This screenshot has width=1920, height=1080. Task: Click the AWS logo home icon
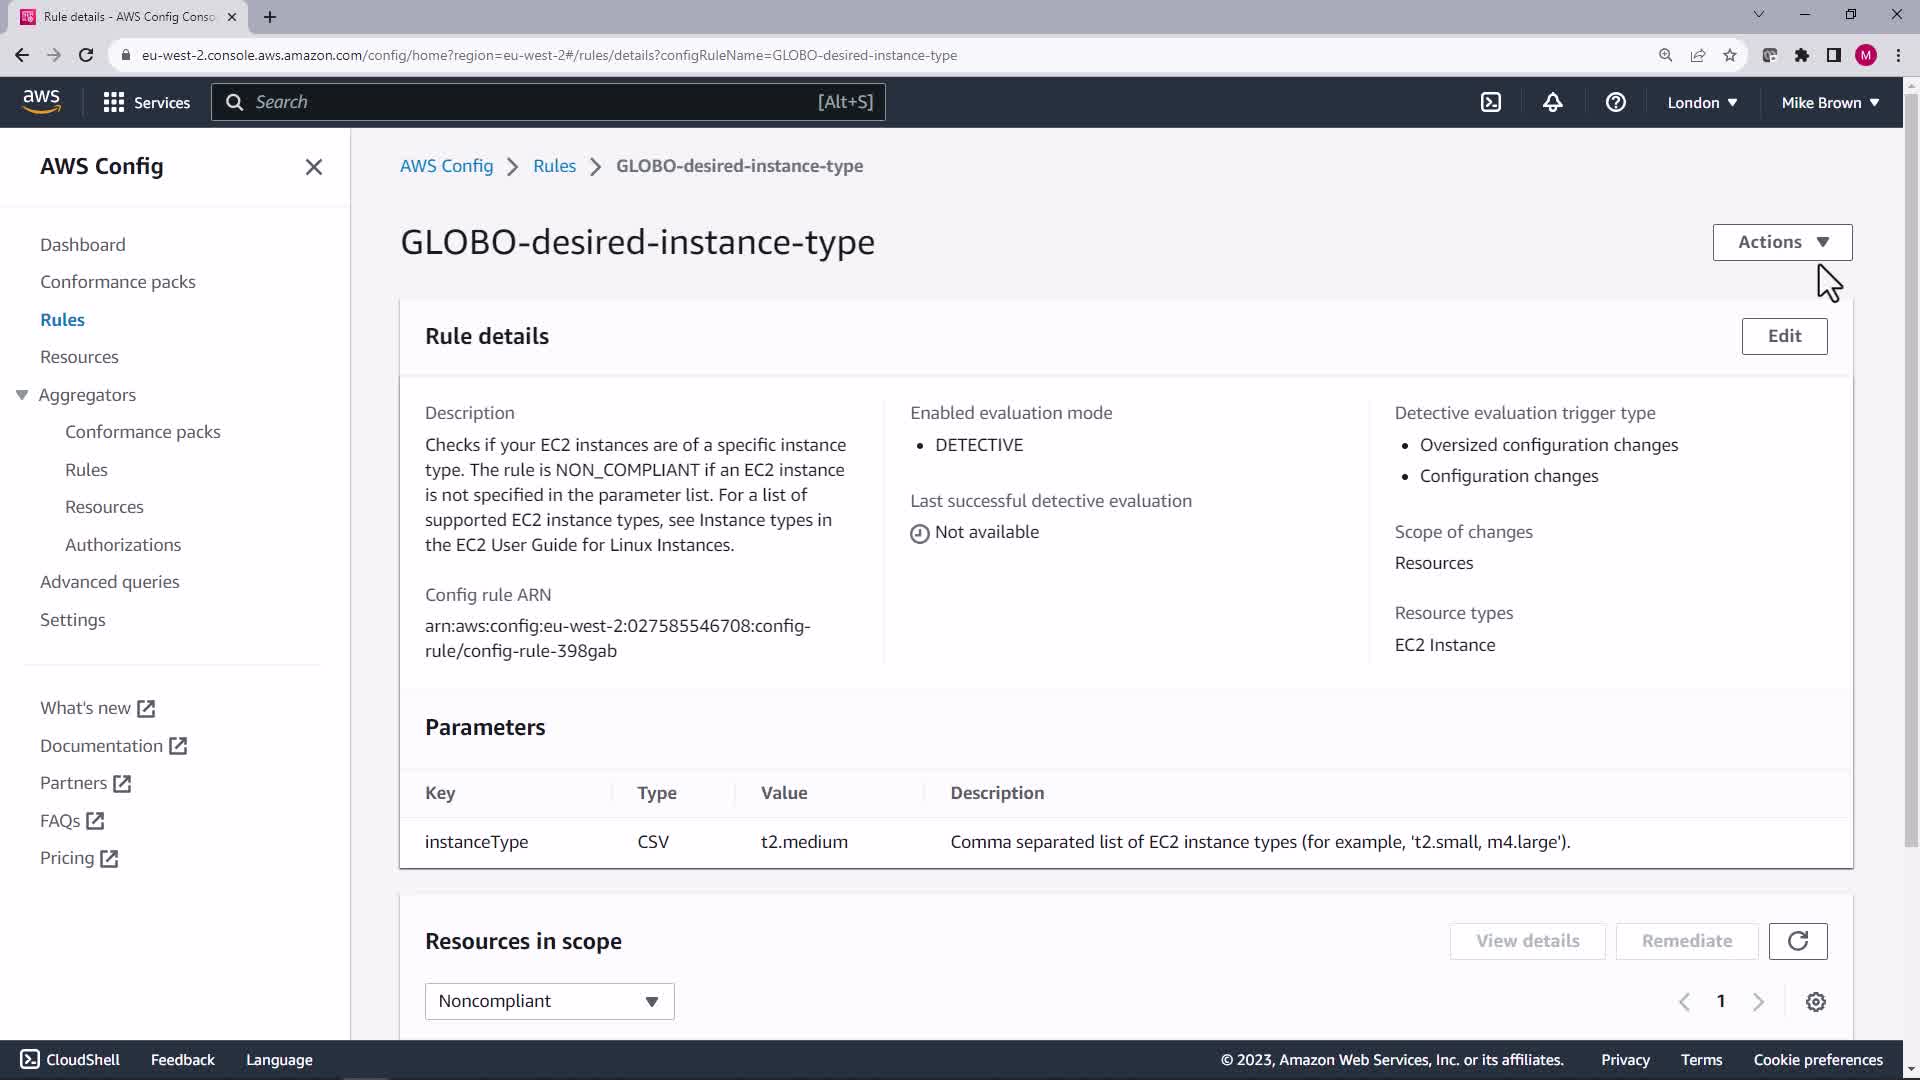point(41,101)
